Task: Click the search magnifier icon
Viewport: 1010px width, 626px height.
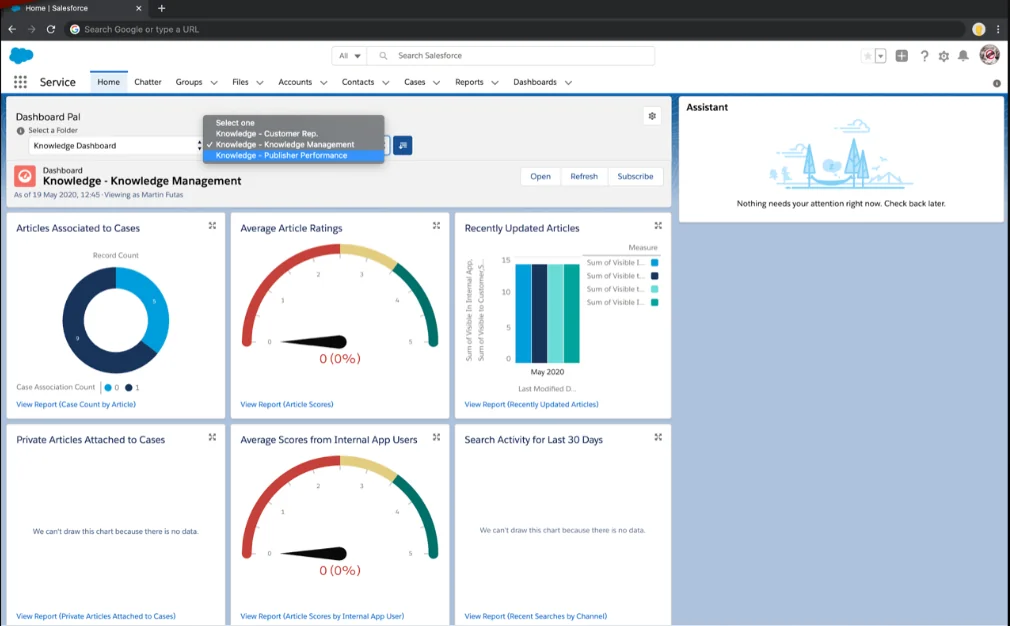Action: click(383, 56)
